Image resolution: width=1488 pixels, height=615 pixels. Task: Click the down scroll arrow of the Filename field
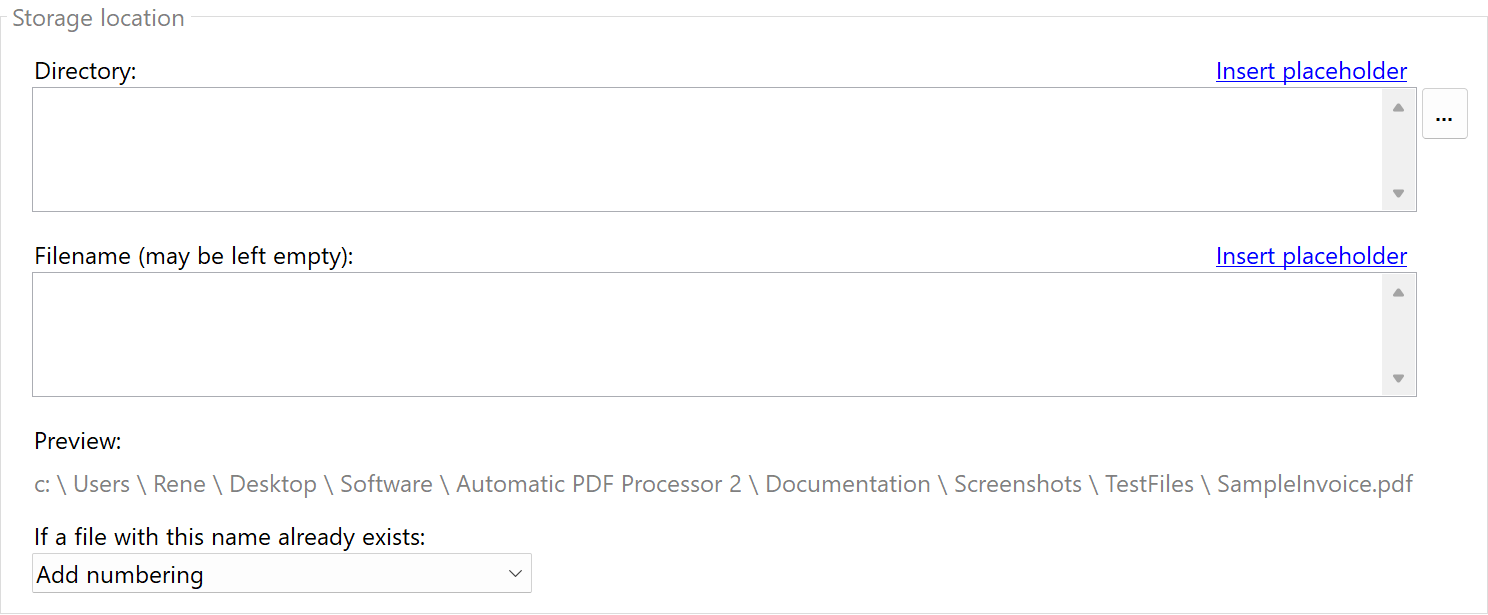pyautogui.click(x=1398, y=379)
